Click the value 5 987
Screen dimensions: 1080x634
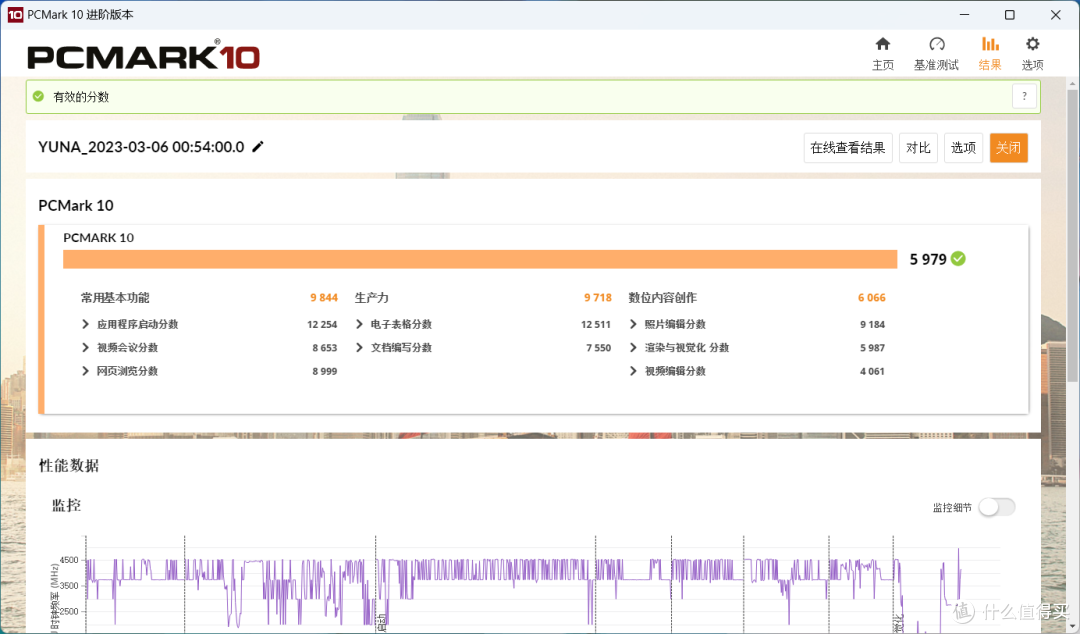click(x=872, y=348)
